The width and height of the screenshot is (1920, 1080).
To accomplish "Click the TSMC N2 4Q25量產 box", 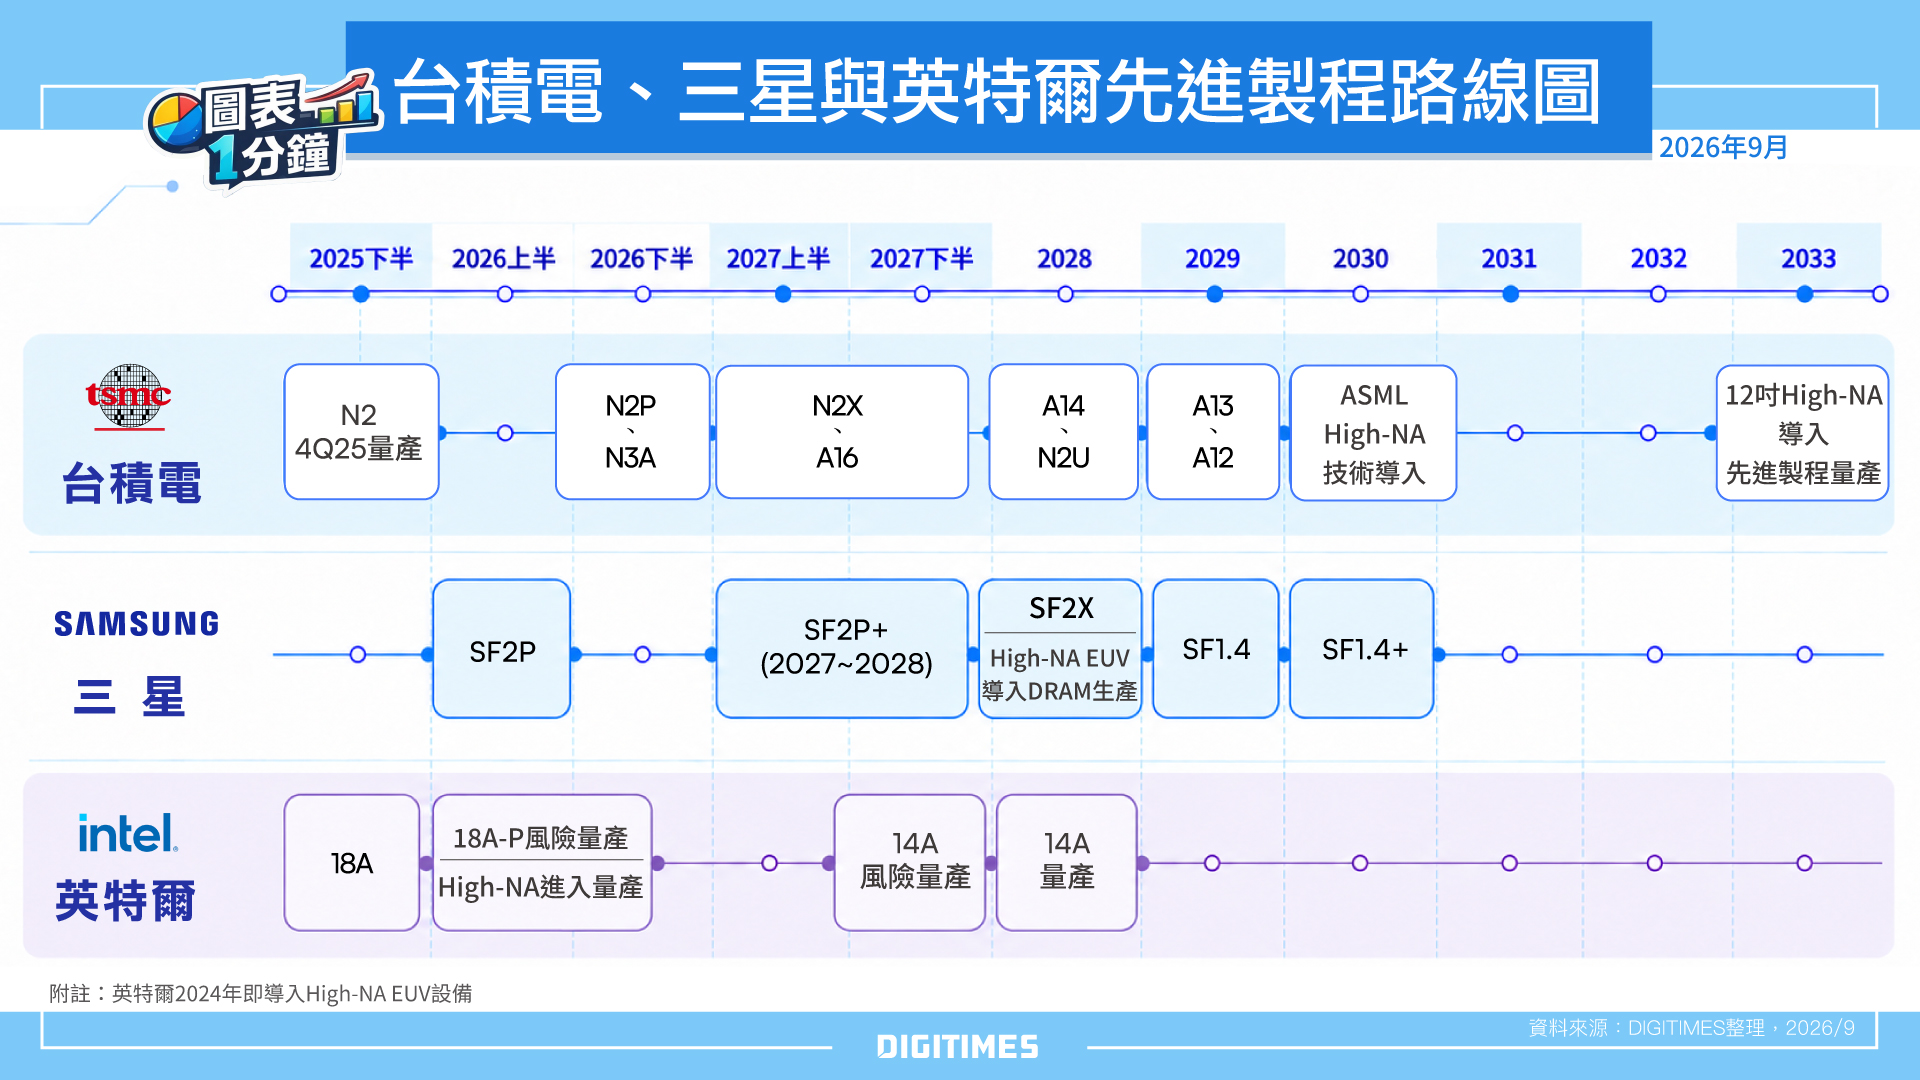I will [x=361, y=432].
